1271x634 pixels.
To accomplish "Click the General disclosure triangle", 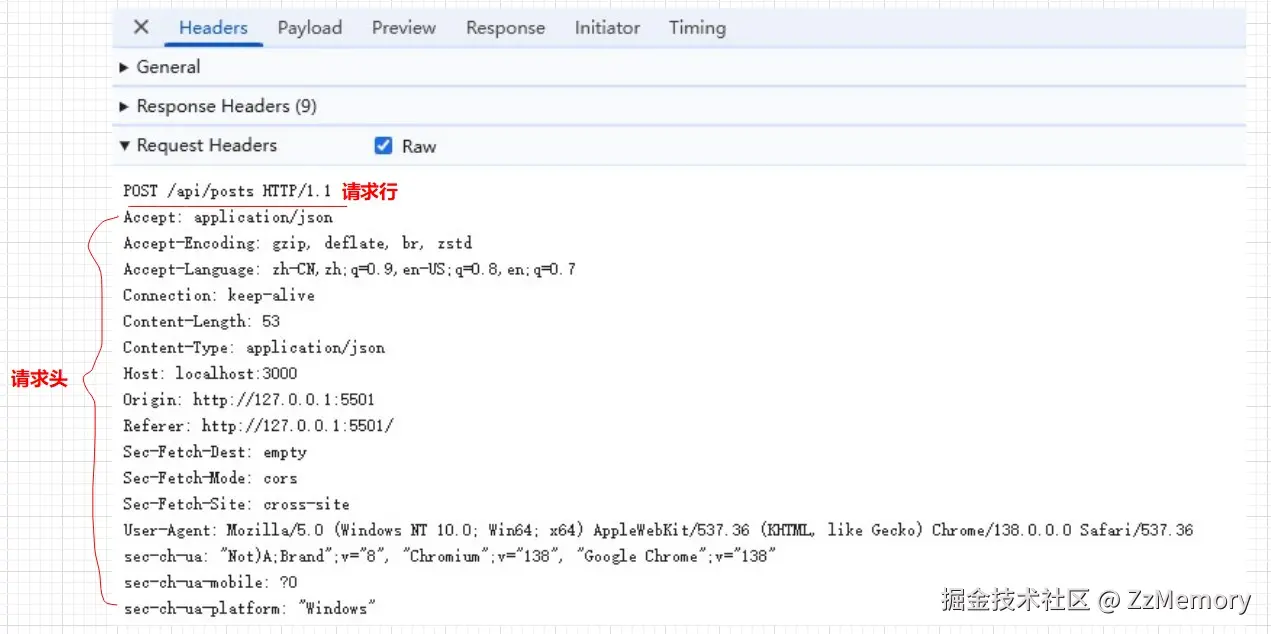I will (124, 66).
